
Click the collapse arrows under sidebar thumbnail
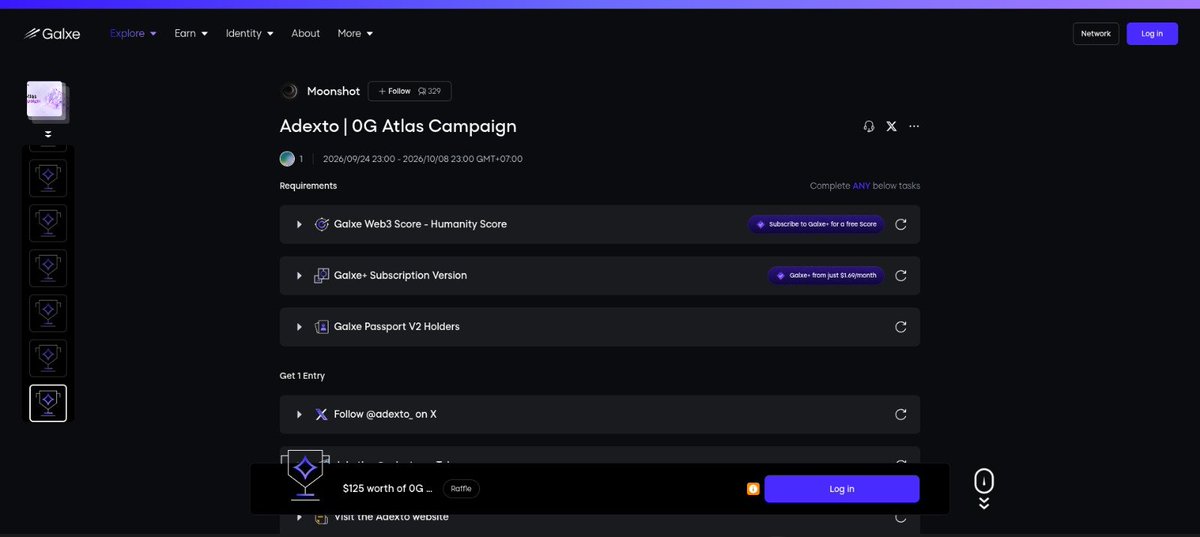tap(48, 134)
